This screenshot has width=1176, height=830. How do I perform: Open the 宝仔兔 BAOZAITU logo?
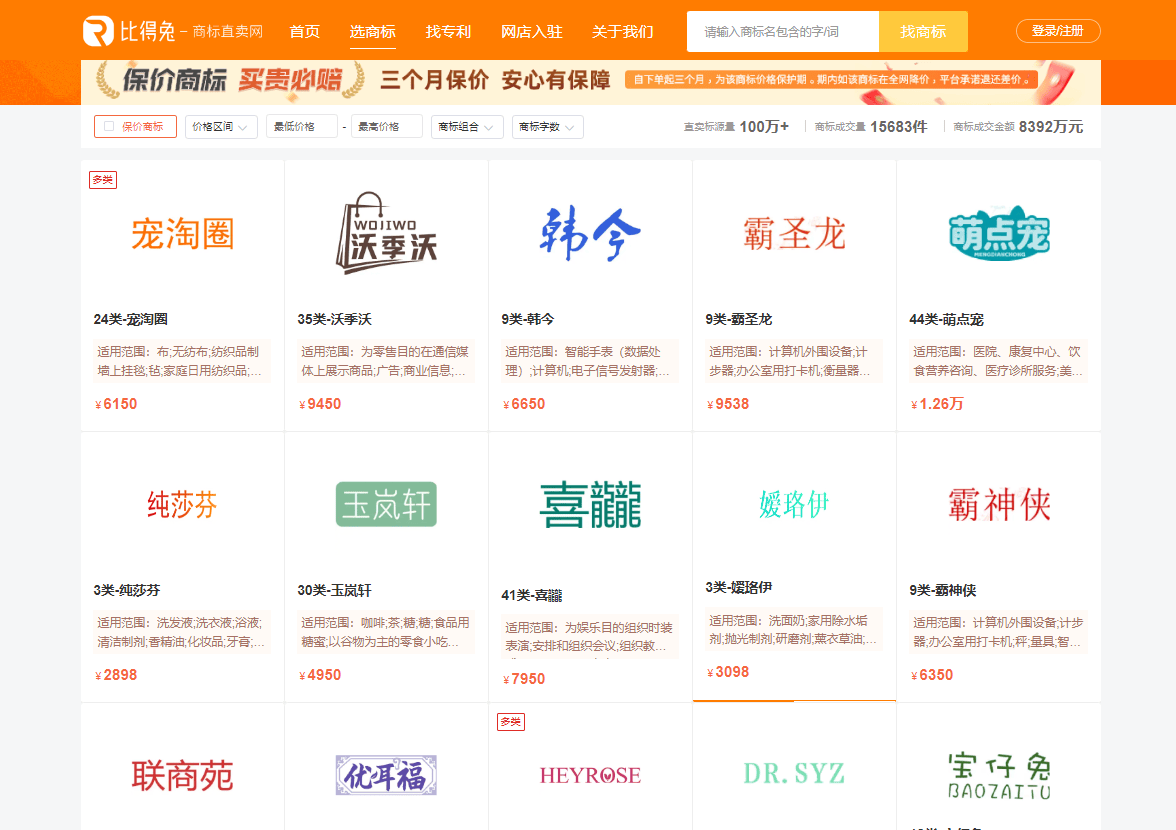click(x=998, y=775)
